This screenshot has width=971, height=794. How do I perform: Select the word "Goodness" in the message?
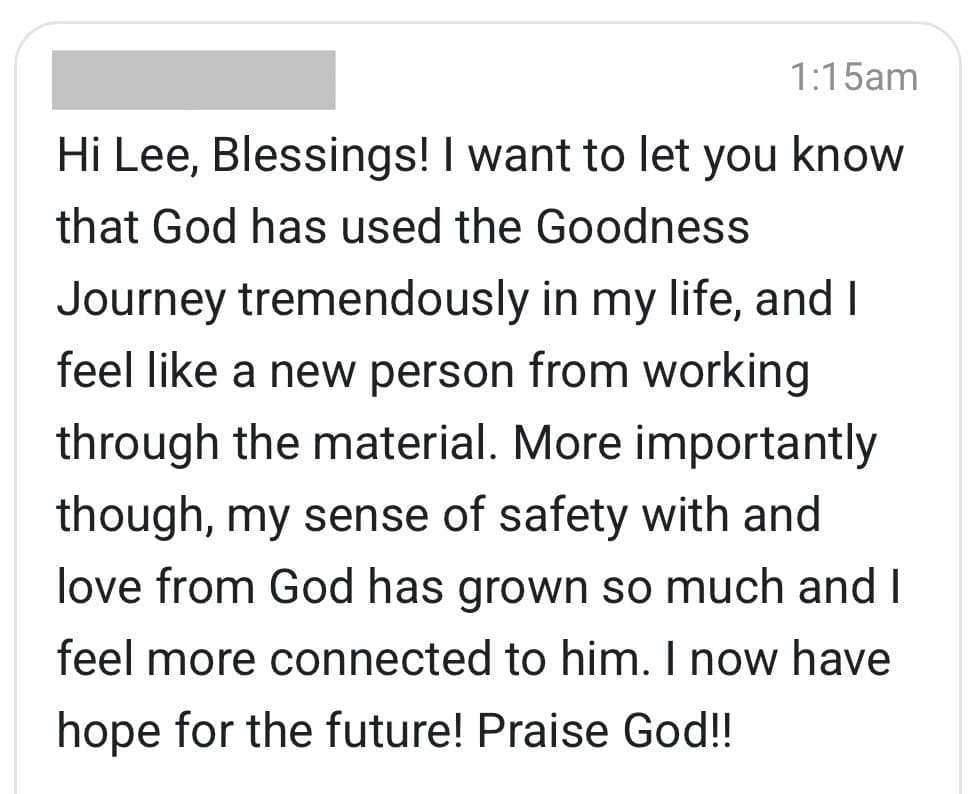tap(643, 228)
